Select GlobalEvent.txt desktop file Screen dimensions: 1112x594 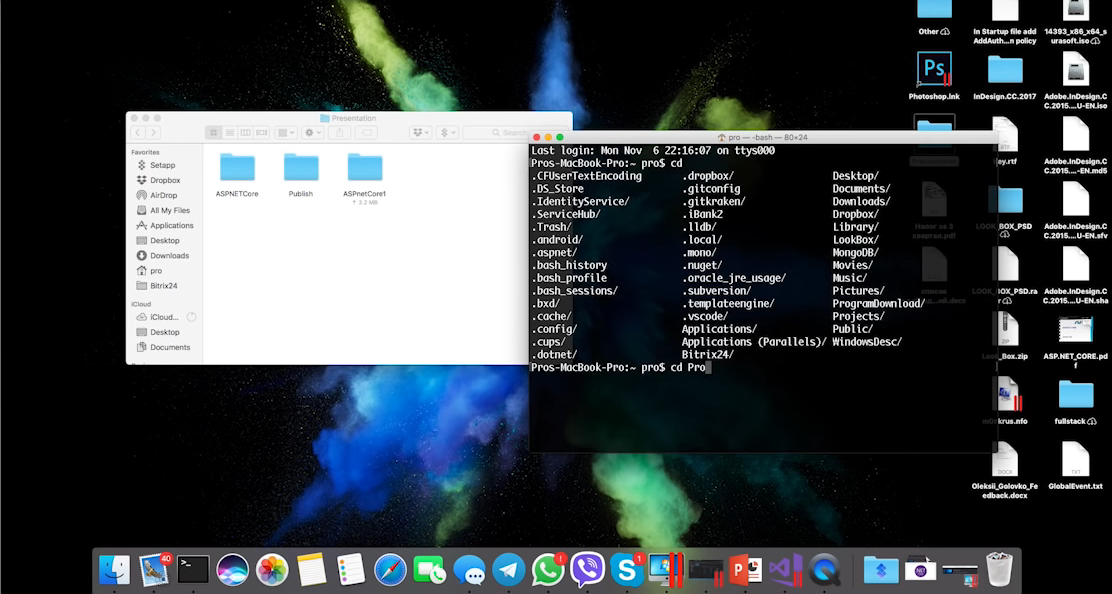pos(1075,466)
